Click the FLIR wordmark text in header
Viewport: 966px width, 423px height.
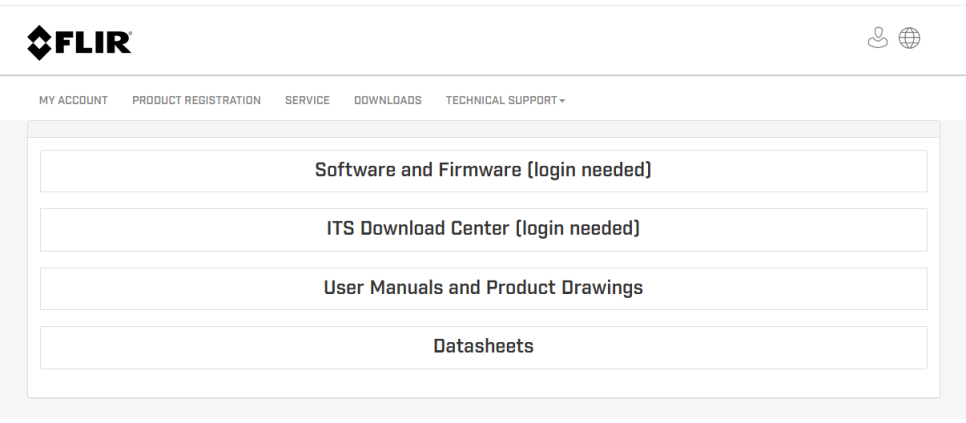click(93, 43)
